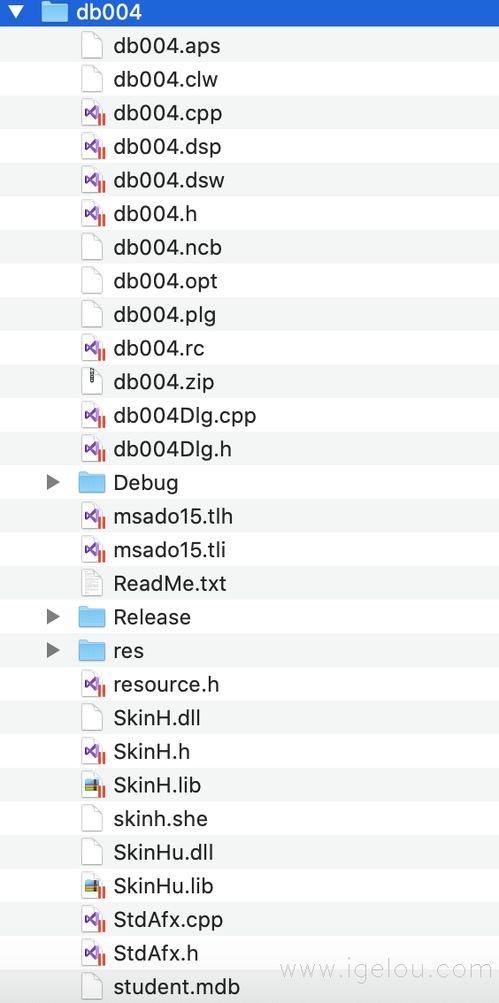Click the blank icon for db004.aps
Image resolution: width=499 pixels, height=1003 pixels.
coord(92,46)
